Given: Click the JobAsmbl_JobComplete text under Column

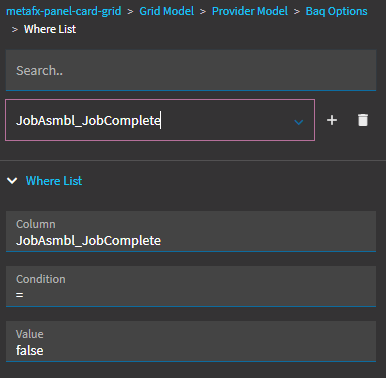Looking at the screenshot, I should tap(88, 241).
